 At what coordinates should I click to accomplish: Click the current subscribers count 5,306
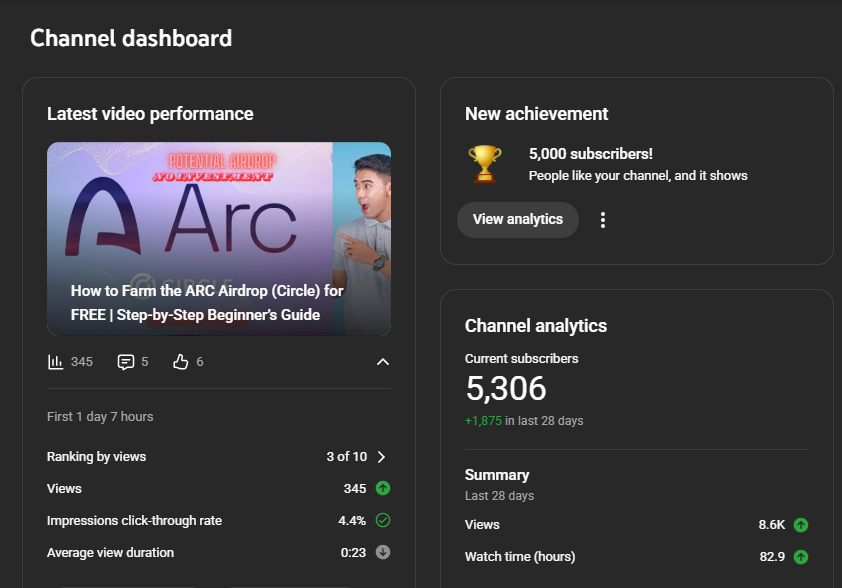click(505, 388)
